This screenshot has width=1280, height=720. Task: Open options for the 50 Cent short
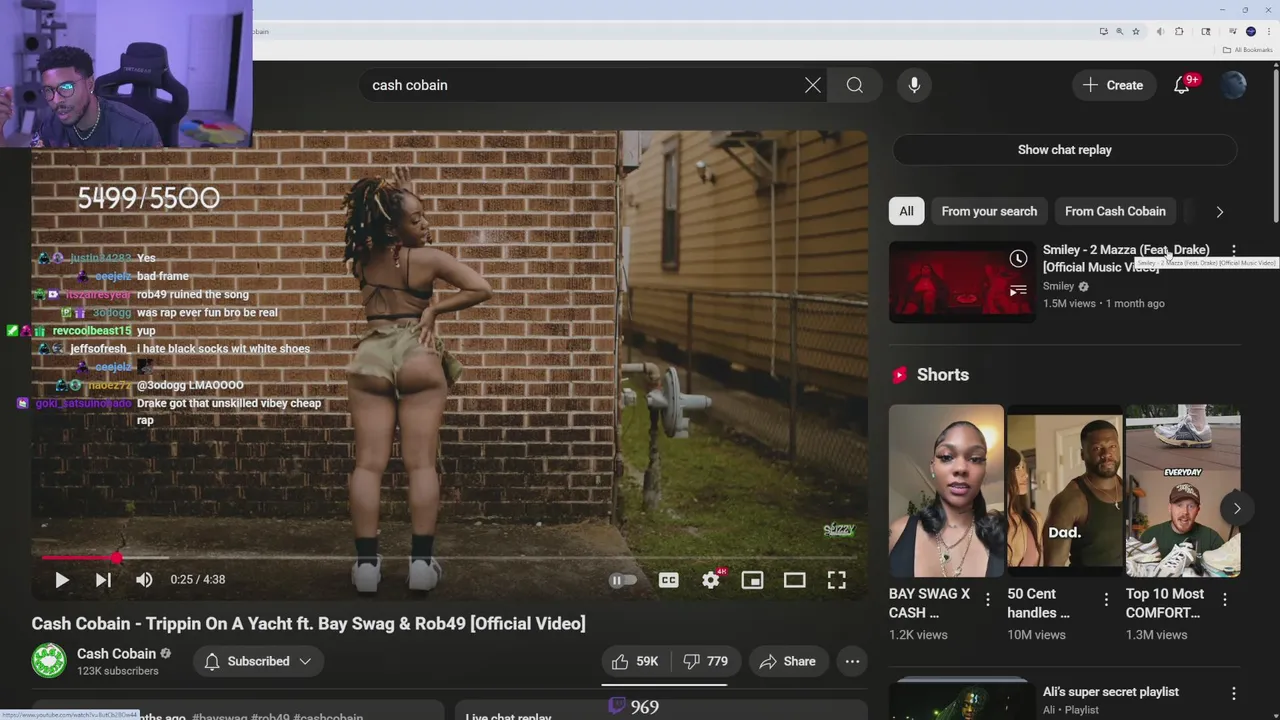[x=1106, y=599]
